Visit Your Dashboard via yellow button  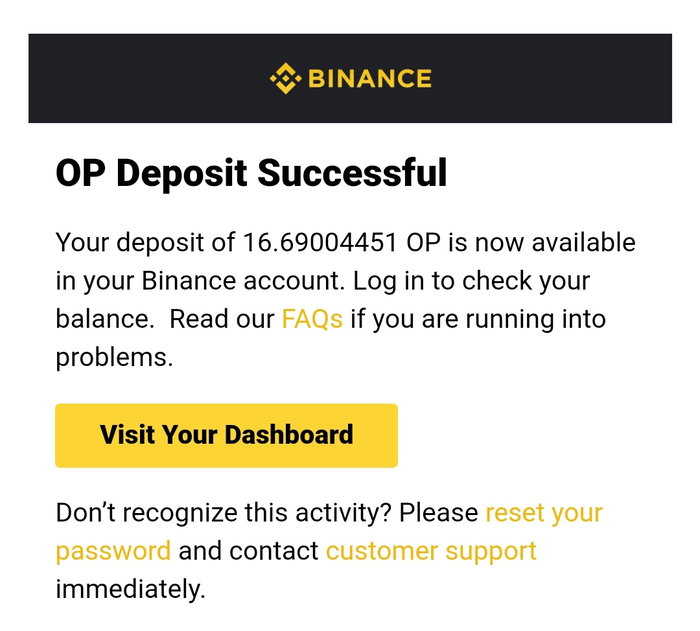coord(226,435)
